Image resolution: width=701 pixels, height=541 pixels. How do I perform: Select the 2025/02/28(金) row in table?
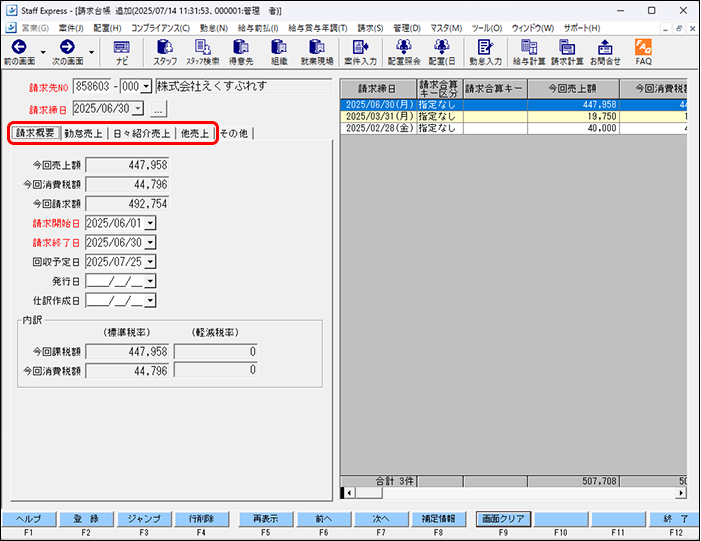(513, 128)
